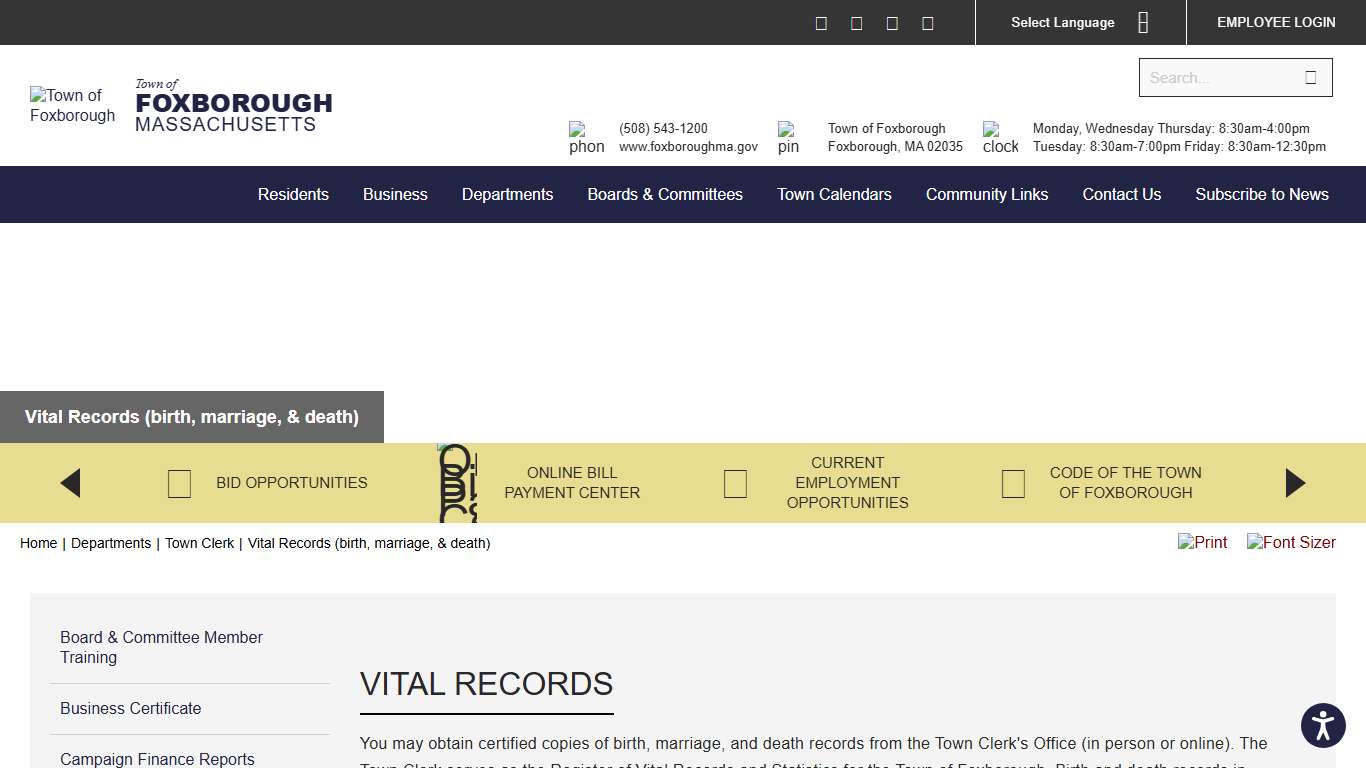
Task: Click inside the Search input field
Action: point(1220,77)
